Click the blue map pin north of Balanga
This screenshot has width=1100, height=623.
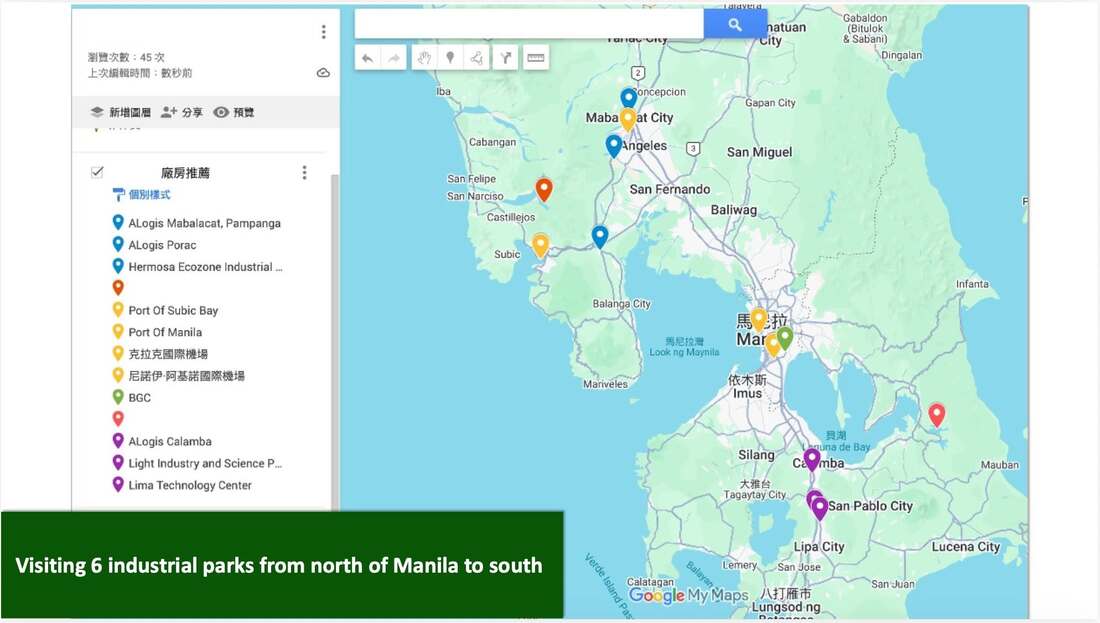(600, 236)
